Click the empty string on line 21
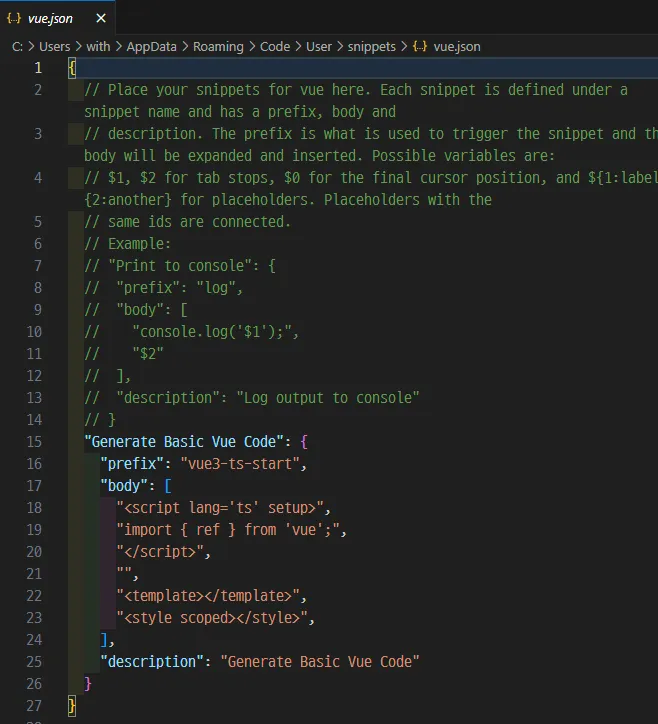Viewport: 658px width, 724px height. (124, 571)
